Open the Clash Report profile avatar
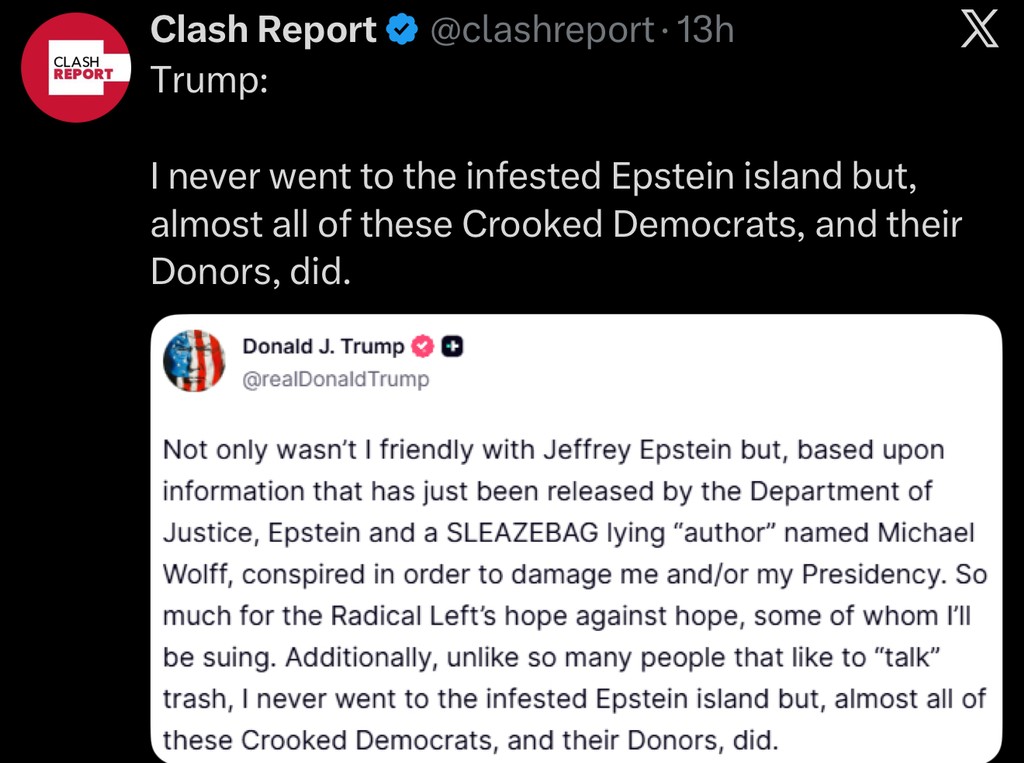Image resolution: width=1024 pixels, height=763 pixels. (x=76, y=67)
